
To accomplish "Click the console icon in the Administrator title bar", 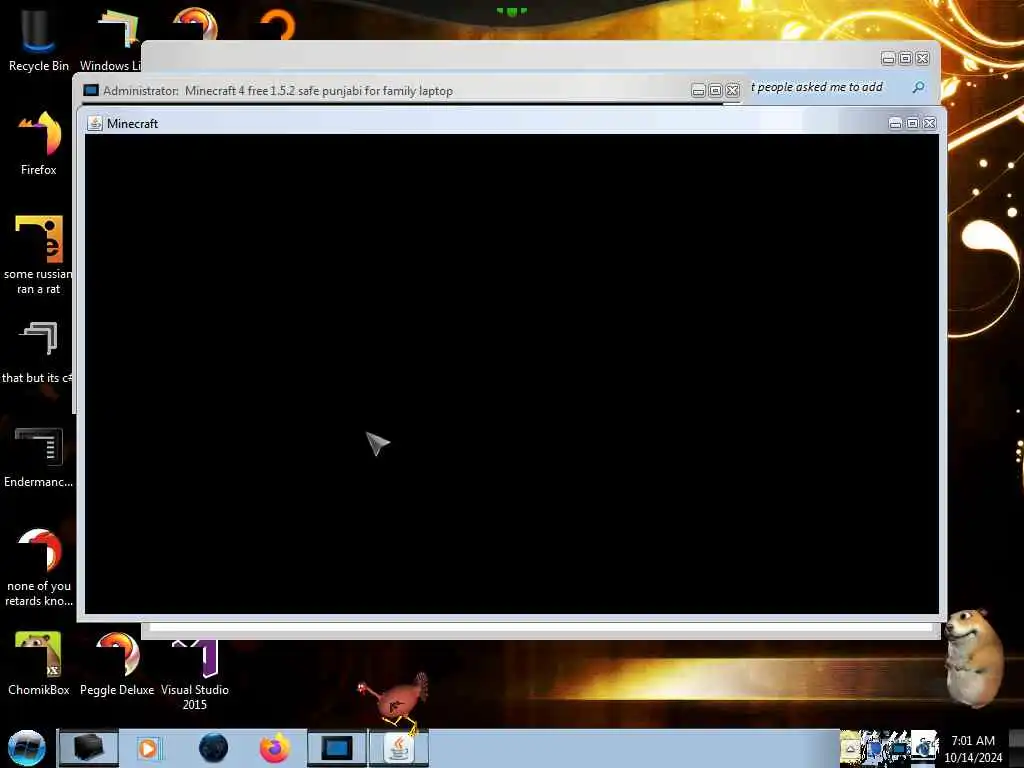I will 91,90.
